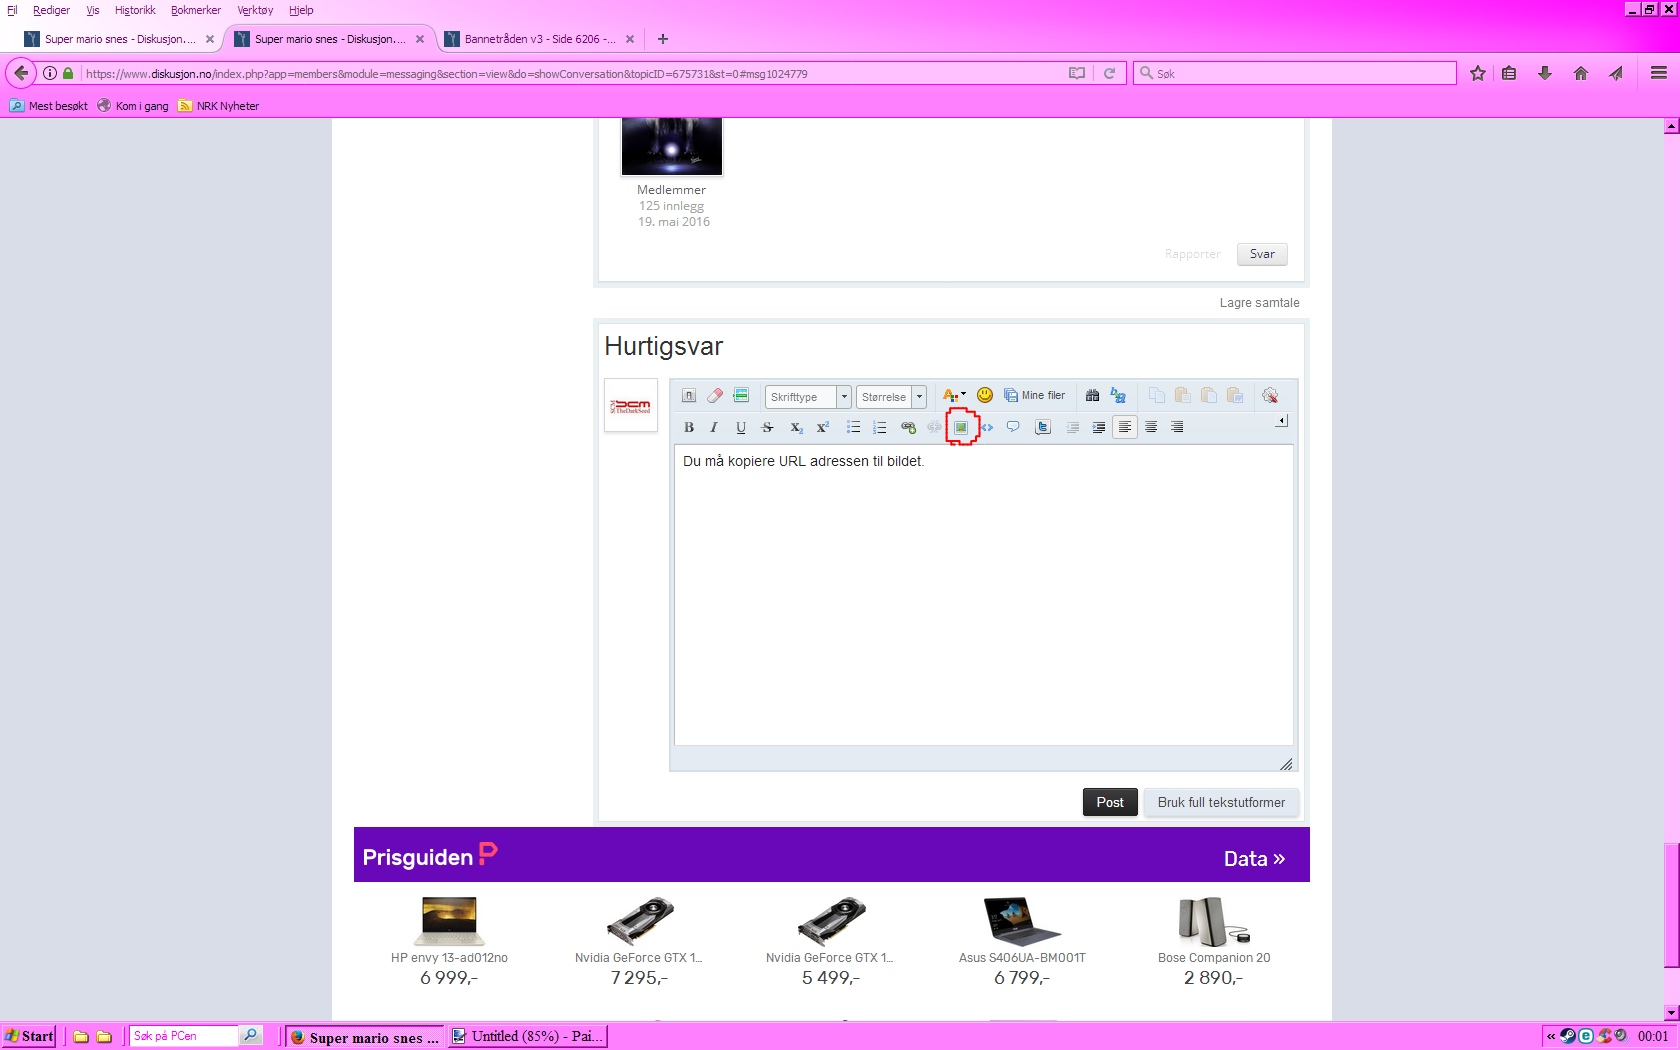The image size is (1680, 1050).
Task: Switch to the first Super mario snes tab
Action: coord(119,39)
